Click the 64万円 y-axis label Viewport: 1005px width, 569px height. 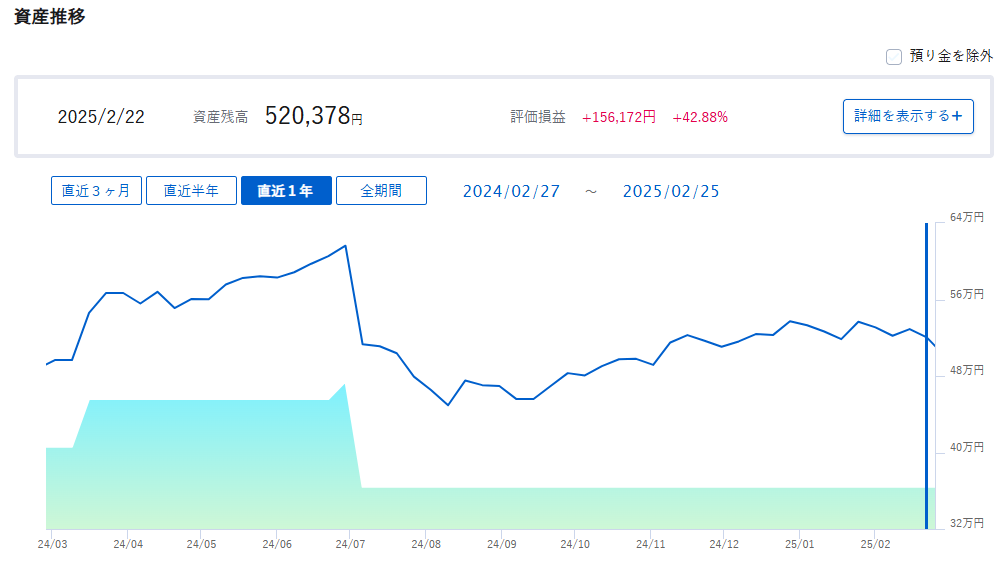[967, 217]
